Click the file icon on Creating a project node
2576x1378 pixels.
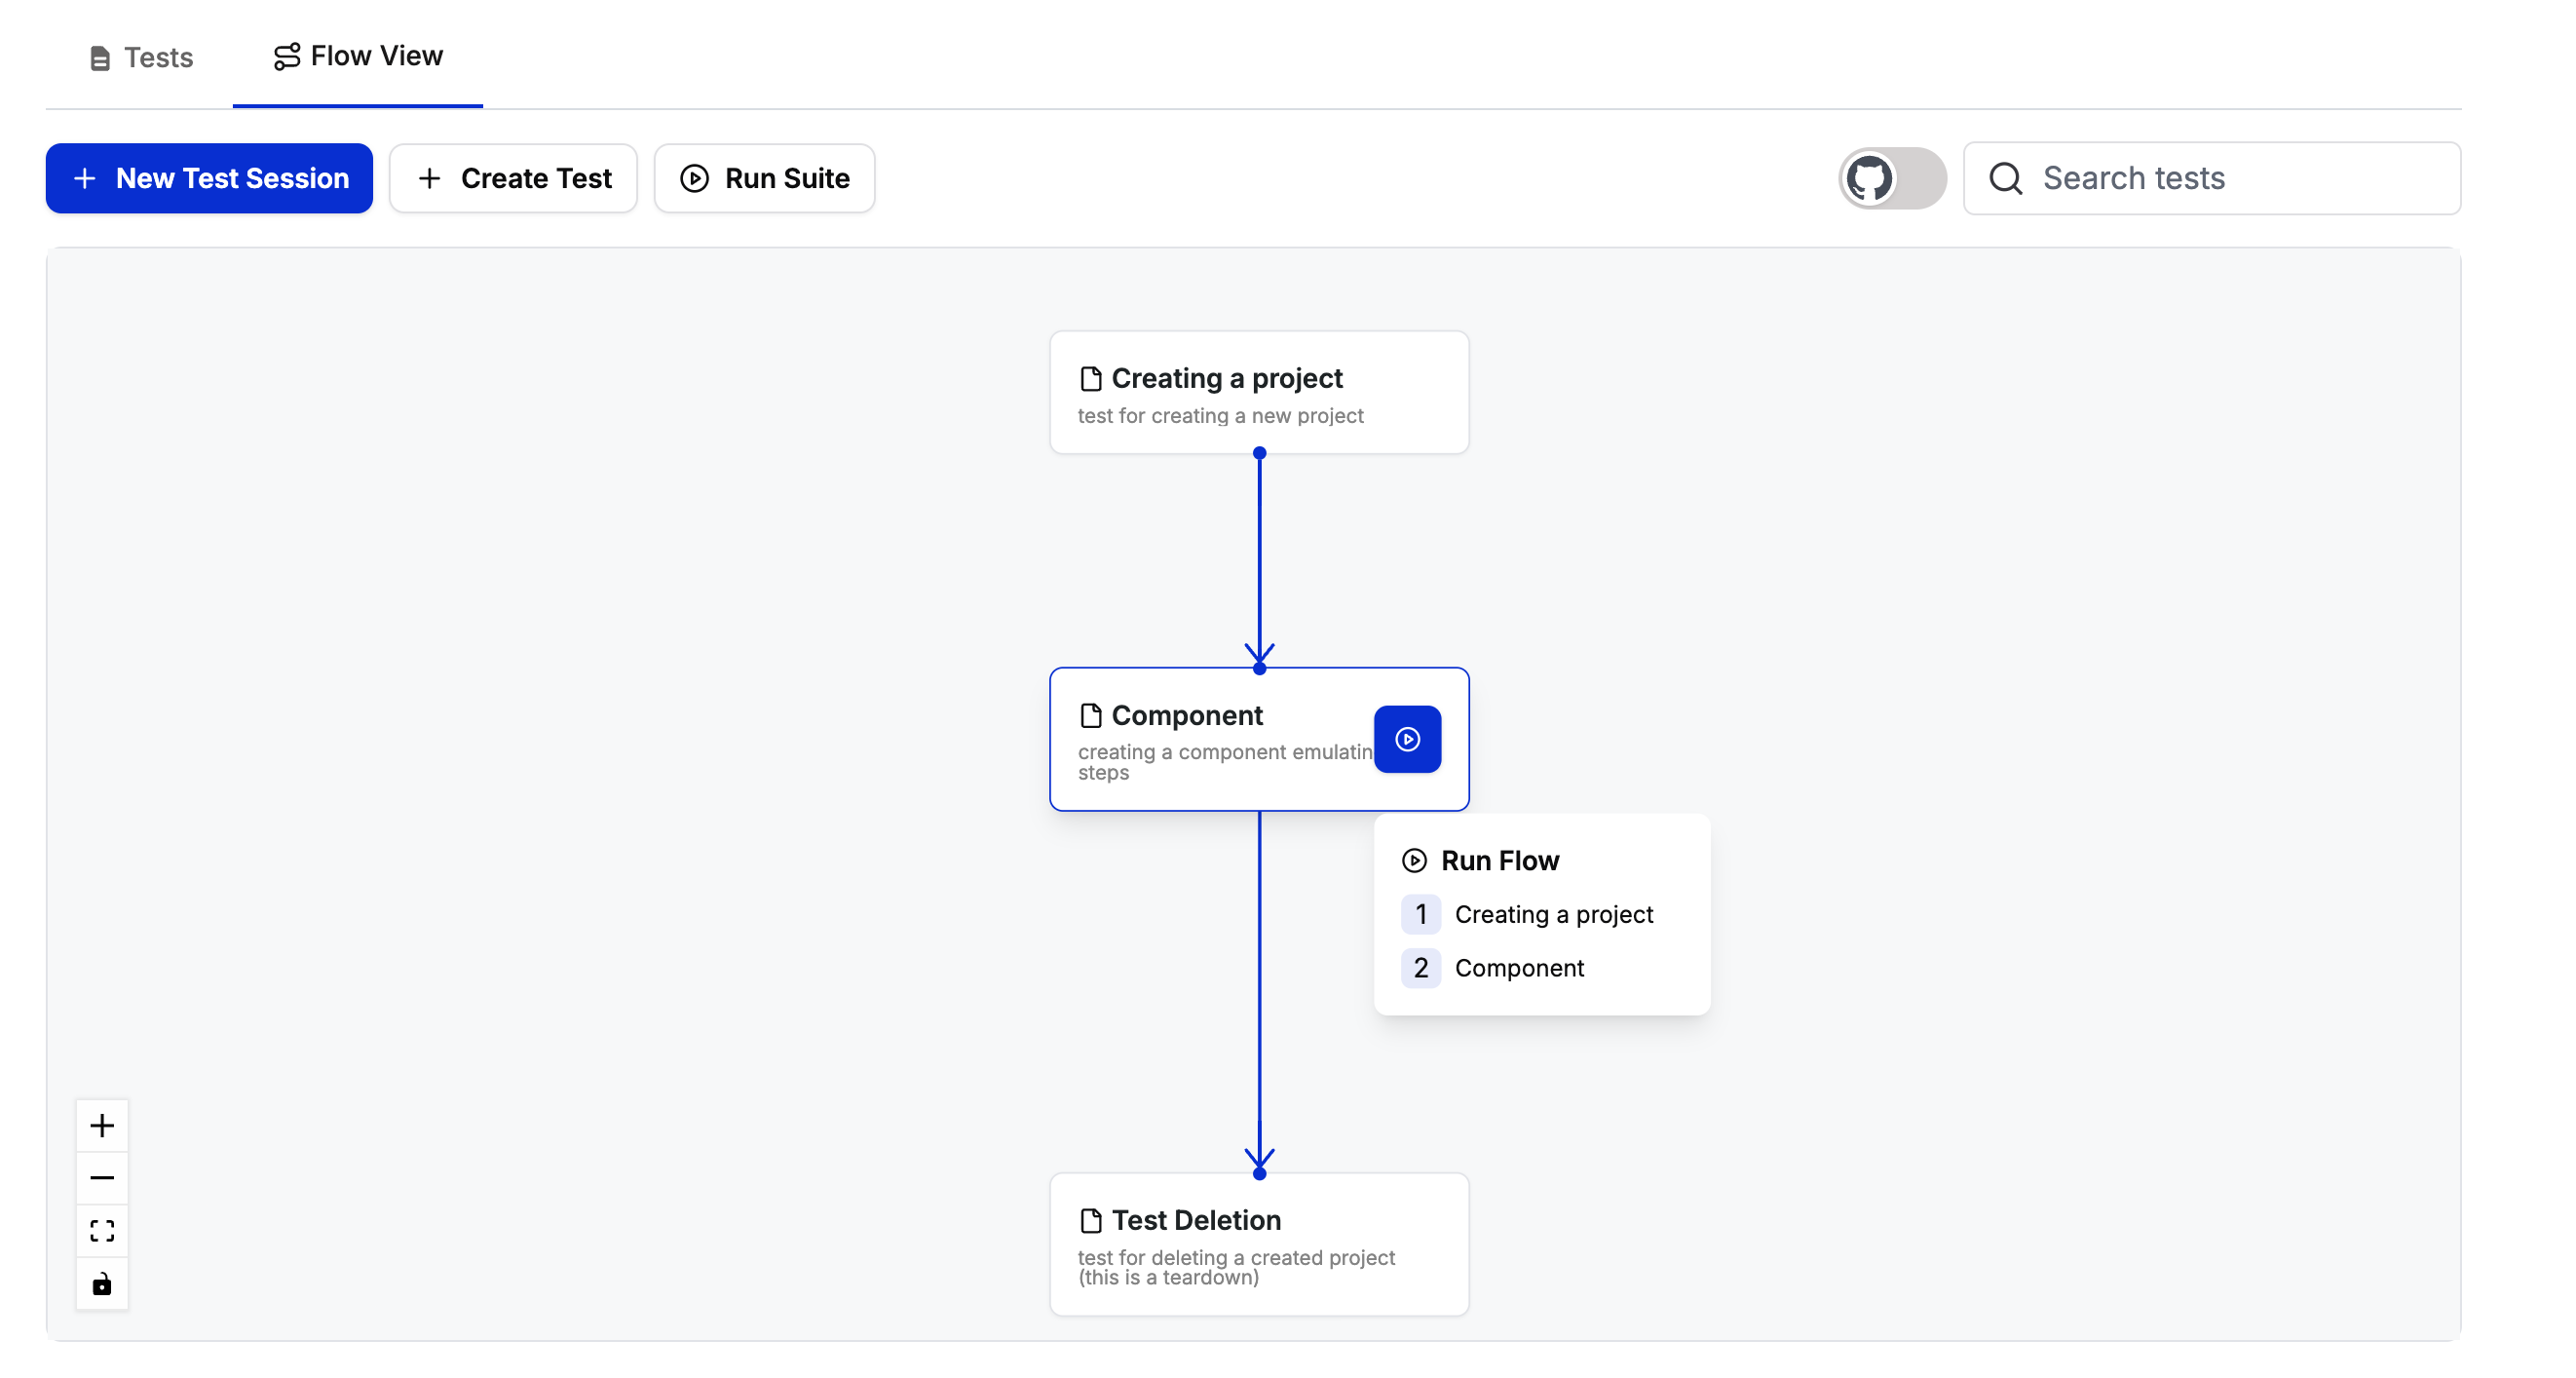pyautogui.click(x=1090, y=378)
